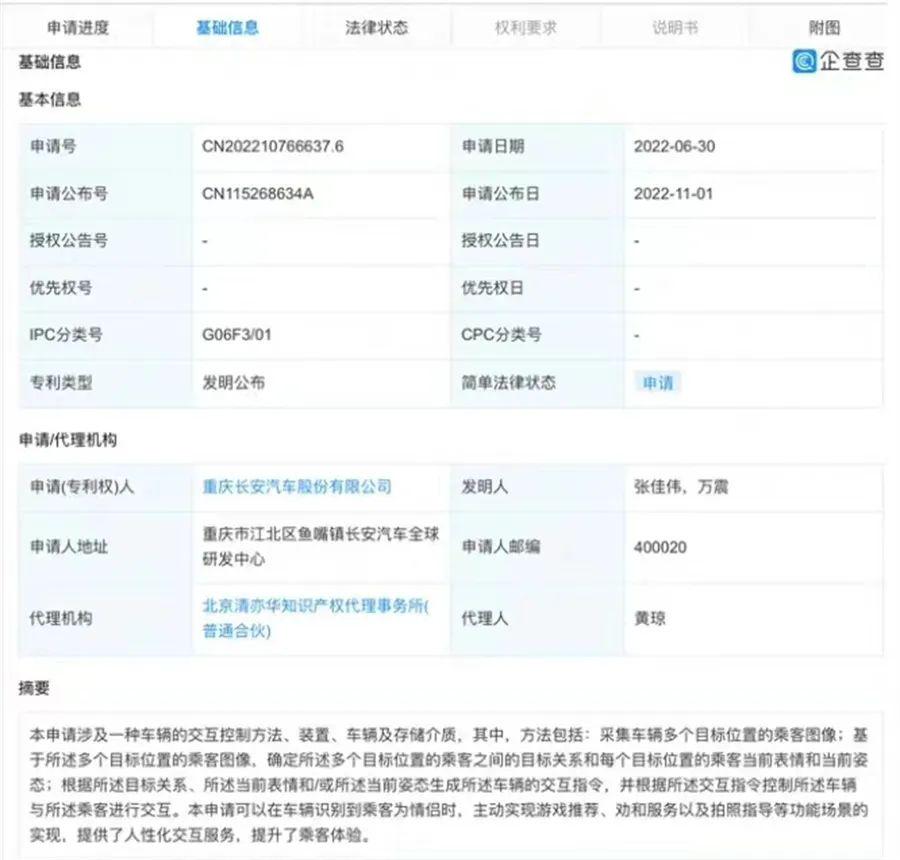Screen dimensions: 900x860
Task: Click application number CN202210766637.6
Action: 273,146
